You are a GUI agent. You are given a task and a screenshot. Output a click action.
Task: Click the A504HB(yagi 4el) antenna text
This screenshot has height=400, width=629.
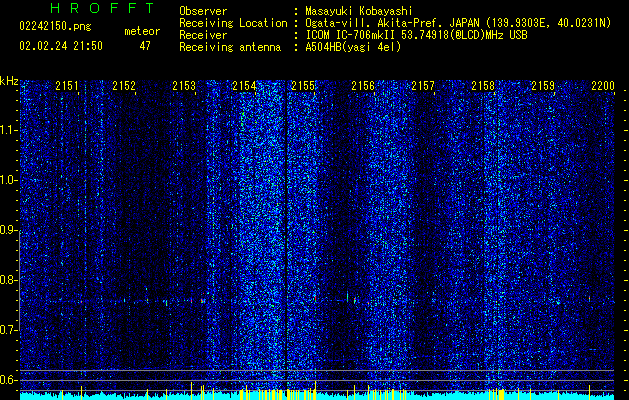(353, 47)
